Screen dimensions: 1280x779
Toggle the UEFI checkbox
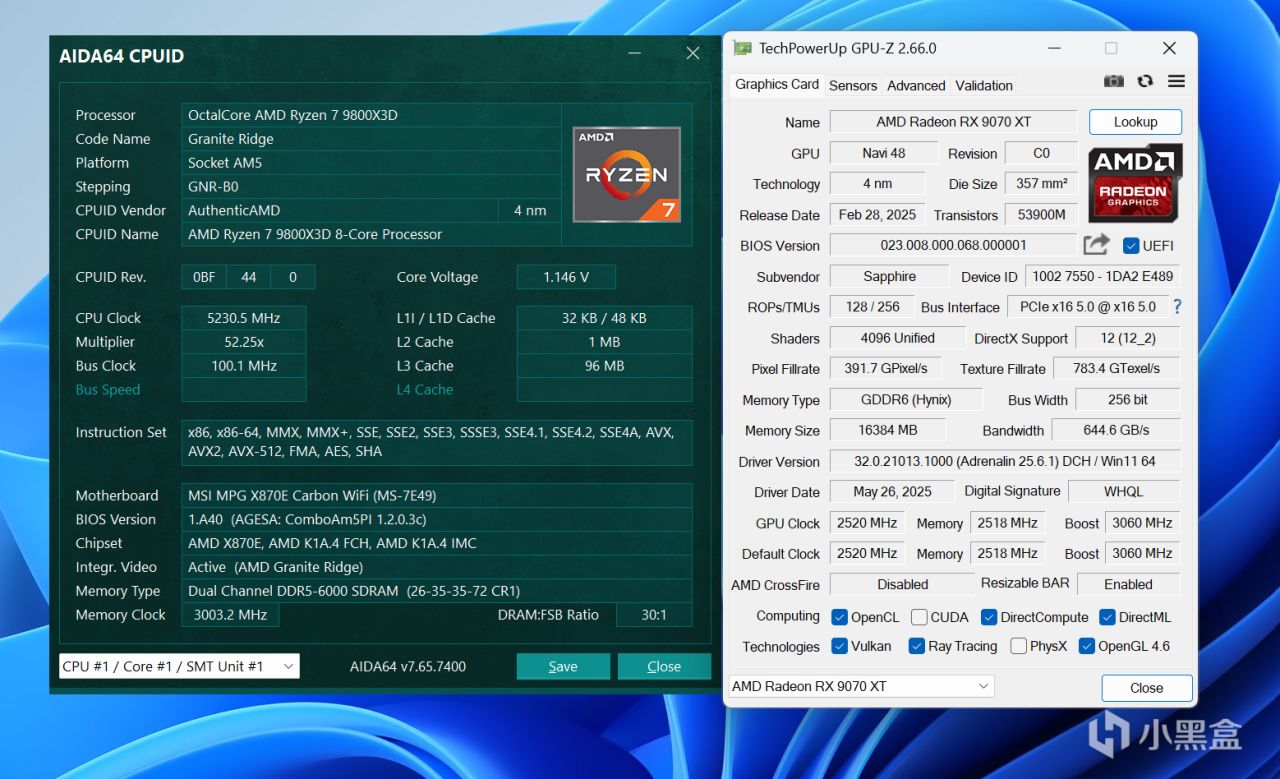click(1131, 246)
